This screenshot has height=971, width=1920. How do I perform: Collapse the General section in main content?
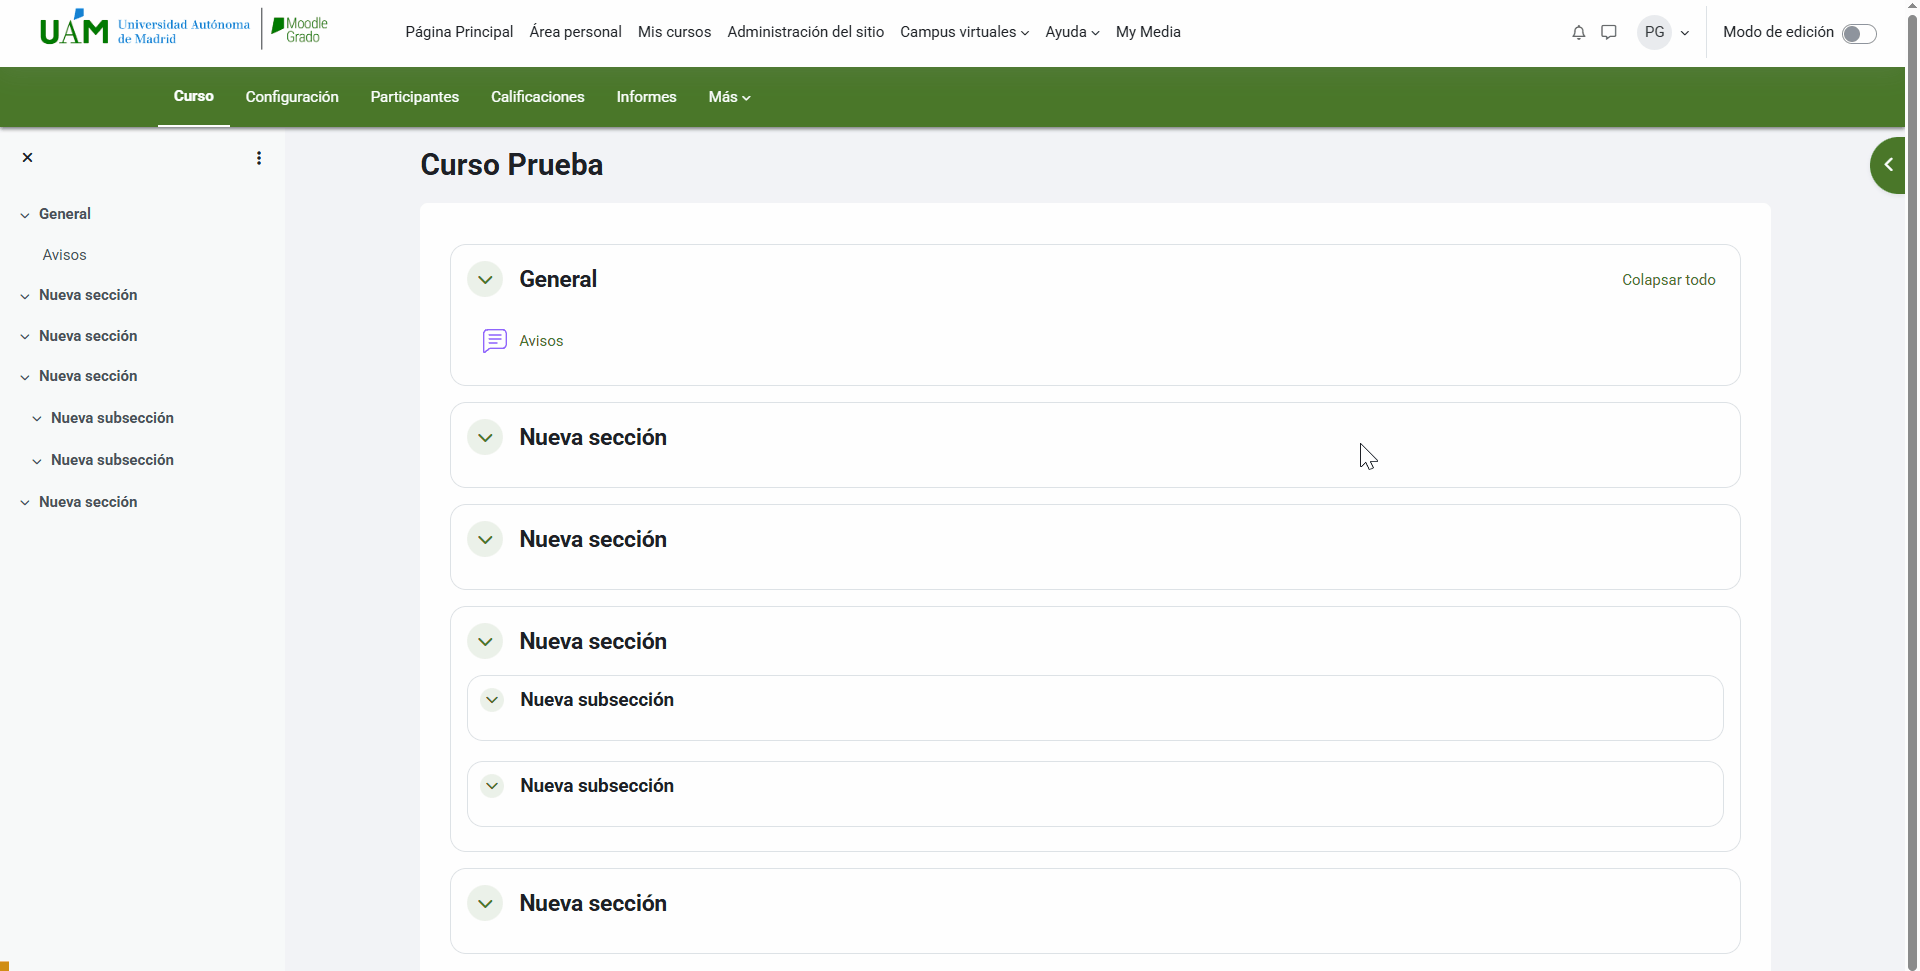coord(485,280)
